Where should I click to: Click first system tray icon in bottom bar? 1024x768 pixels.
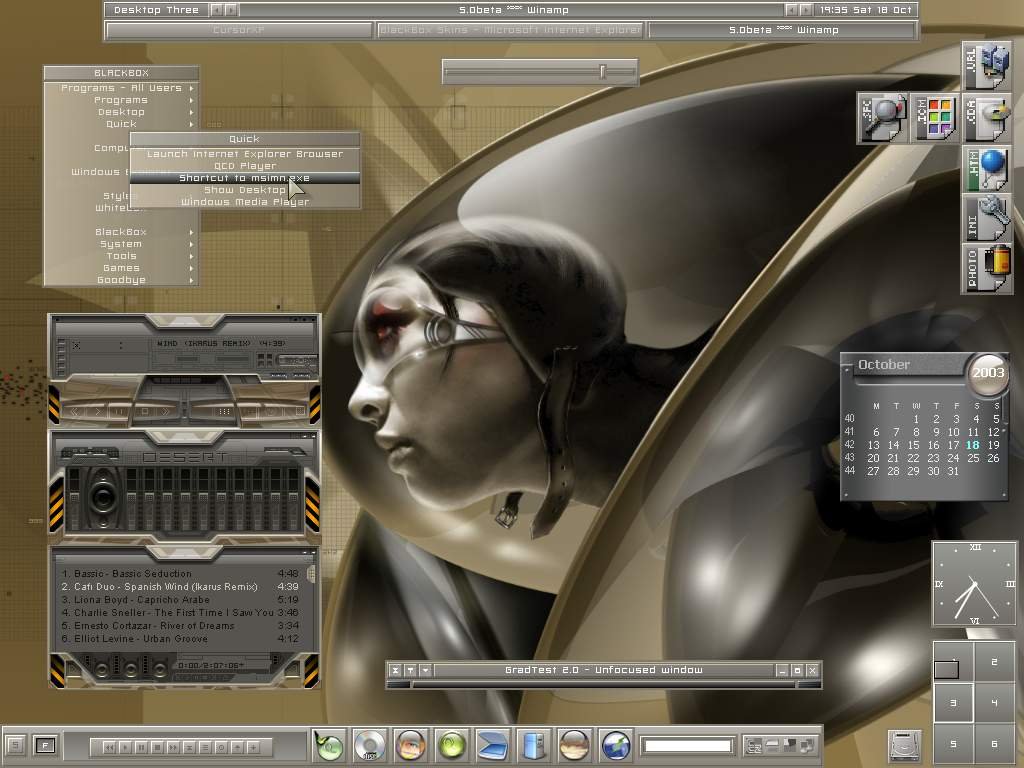coord(754,745)
